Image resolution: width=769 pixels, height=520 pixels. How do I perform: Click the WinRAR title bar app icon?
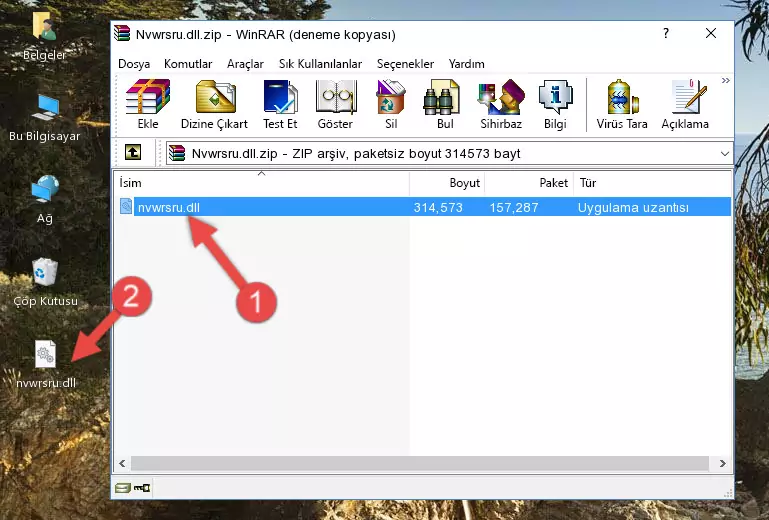pos(122,33)
